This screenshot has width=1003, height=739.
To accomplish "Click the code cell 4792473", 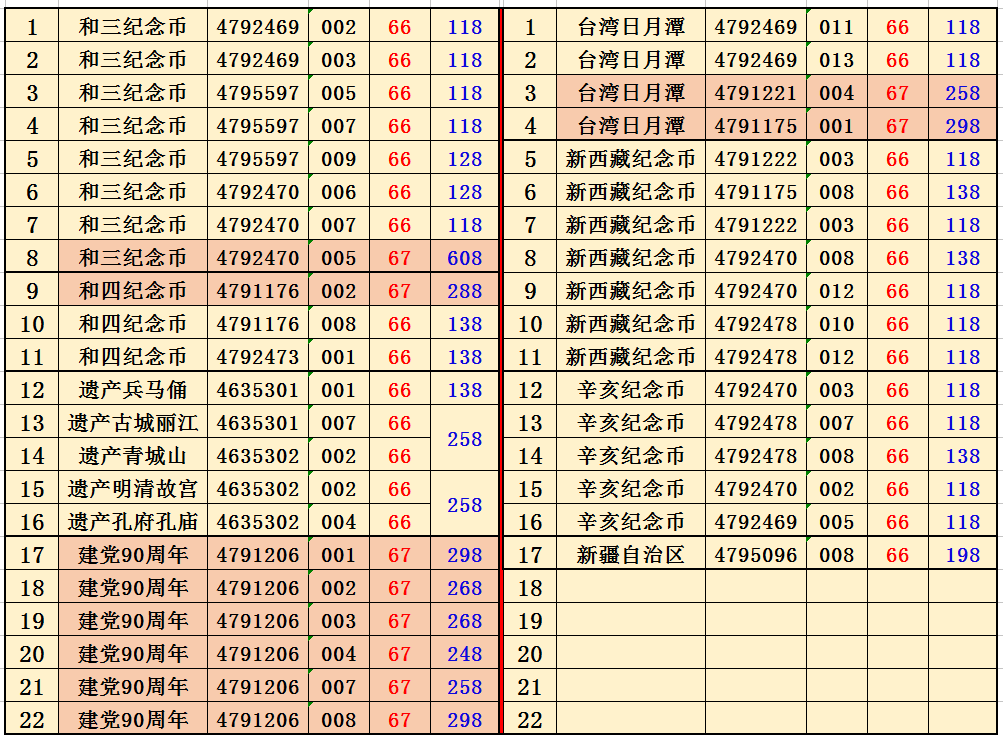I will tap(257, 357).
